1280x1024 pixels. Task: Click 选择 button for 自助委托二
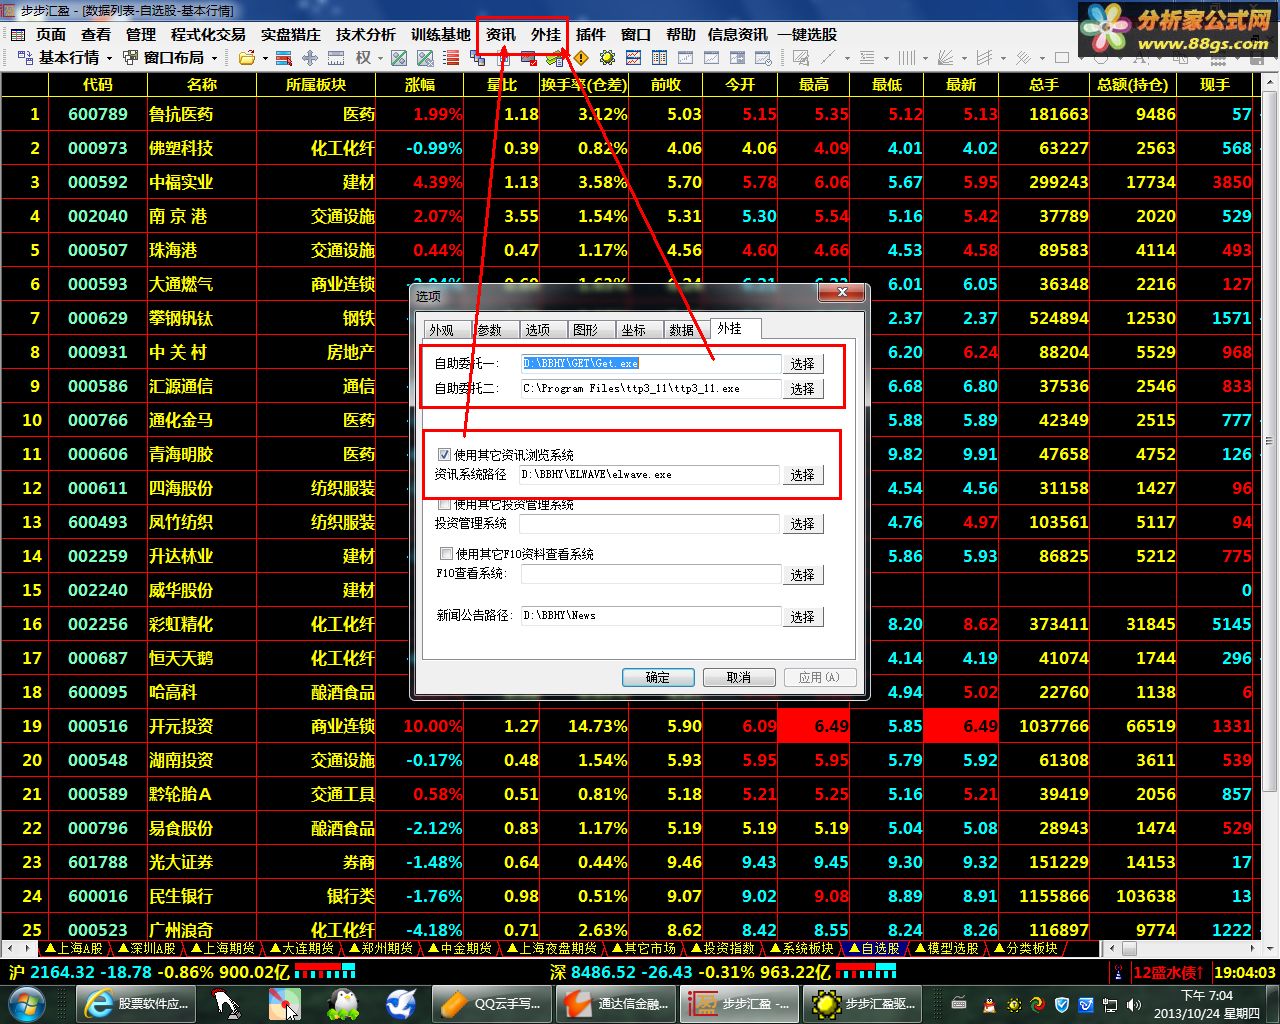point(802,388)
